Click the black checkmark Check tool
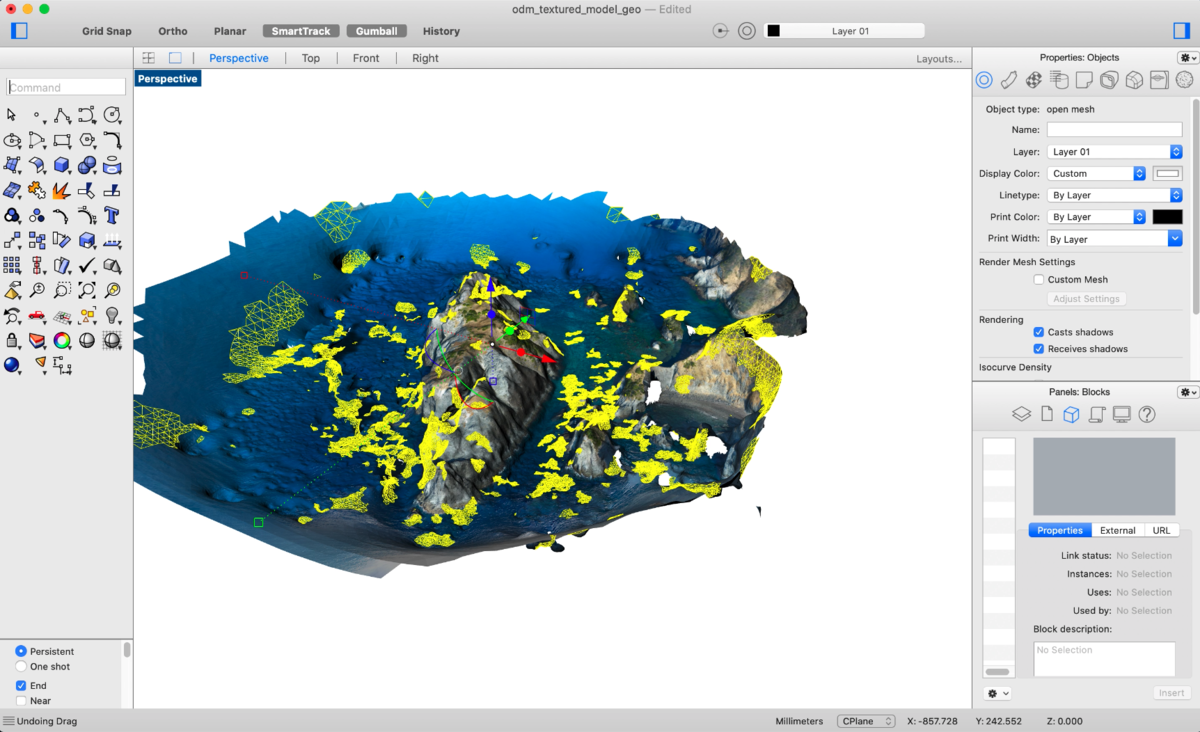This screenshot has width=1200, height=732. [87, 265]
